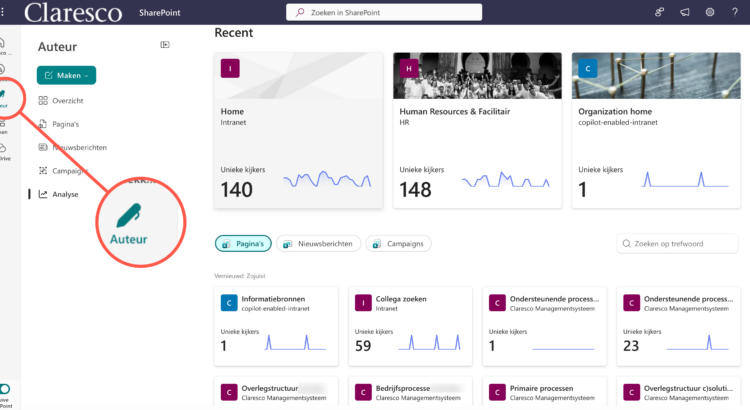Select the Campaigns filter tab
This screenshot has width=750, height=410.
click(398, 244)
